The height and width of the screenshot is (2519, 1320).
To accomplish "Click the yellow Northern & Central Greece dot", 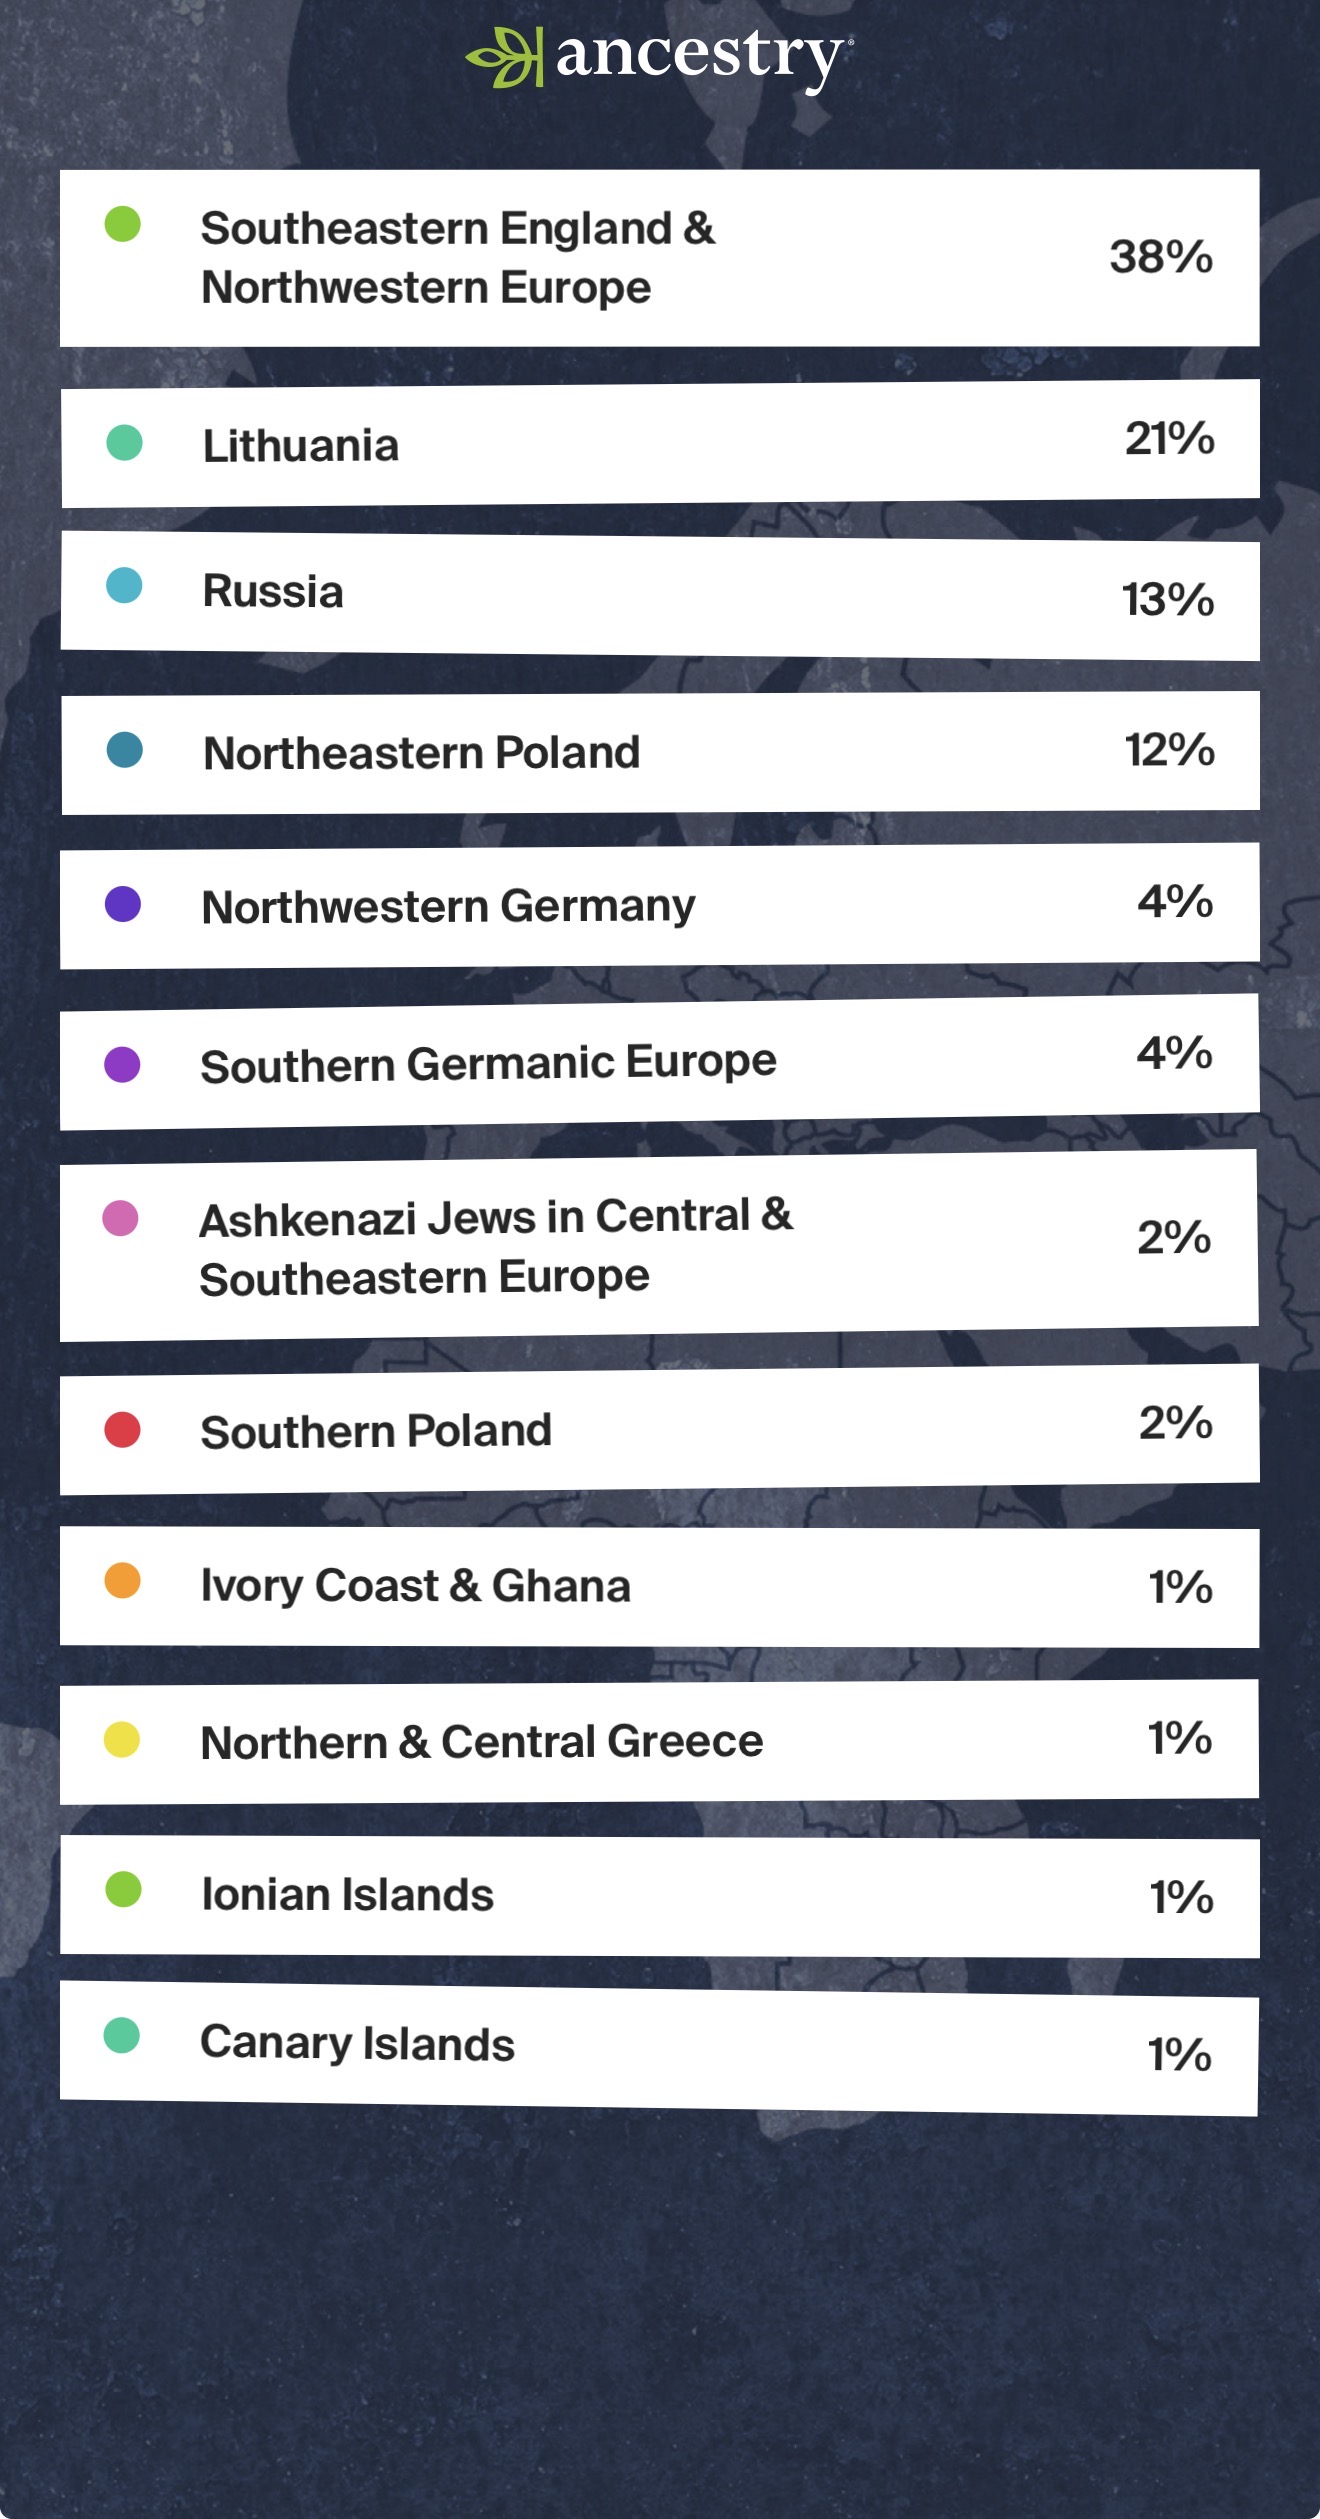I will (x=122, y=1739).
